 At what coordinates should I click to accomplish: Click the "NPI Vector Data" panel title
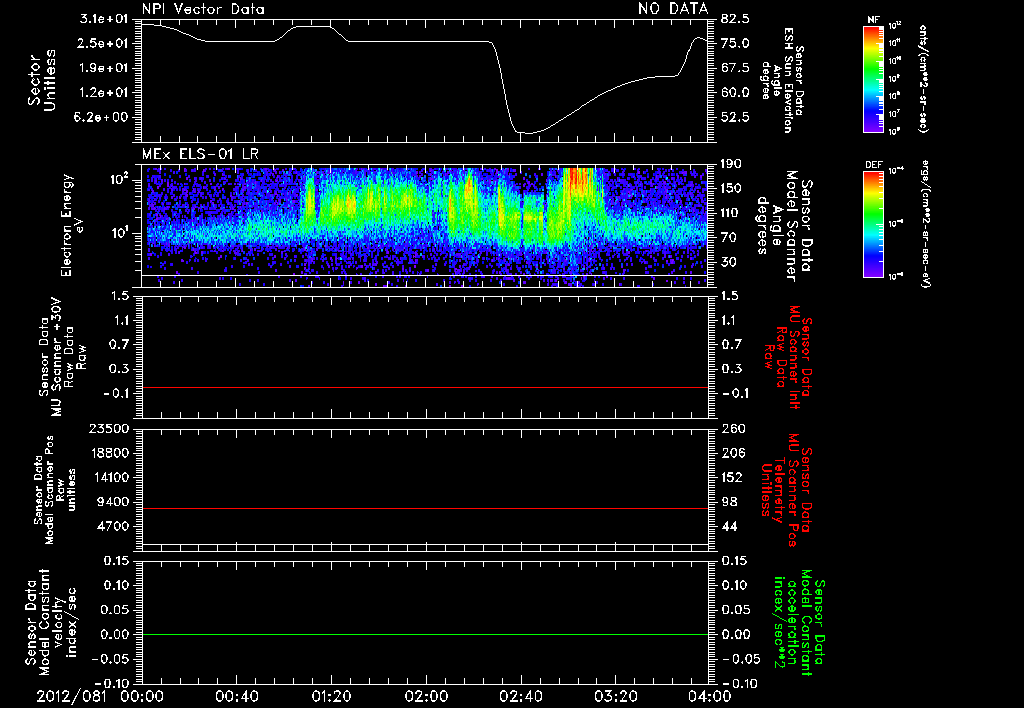(x=203, y=9)
